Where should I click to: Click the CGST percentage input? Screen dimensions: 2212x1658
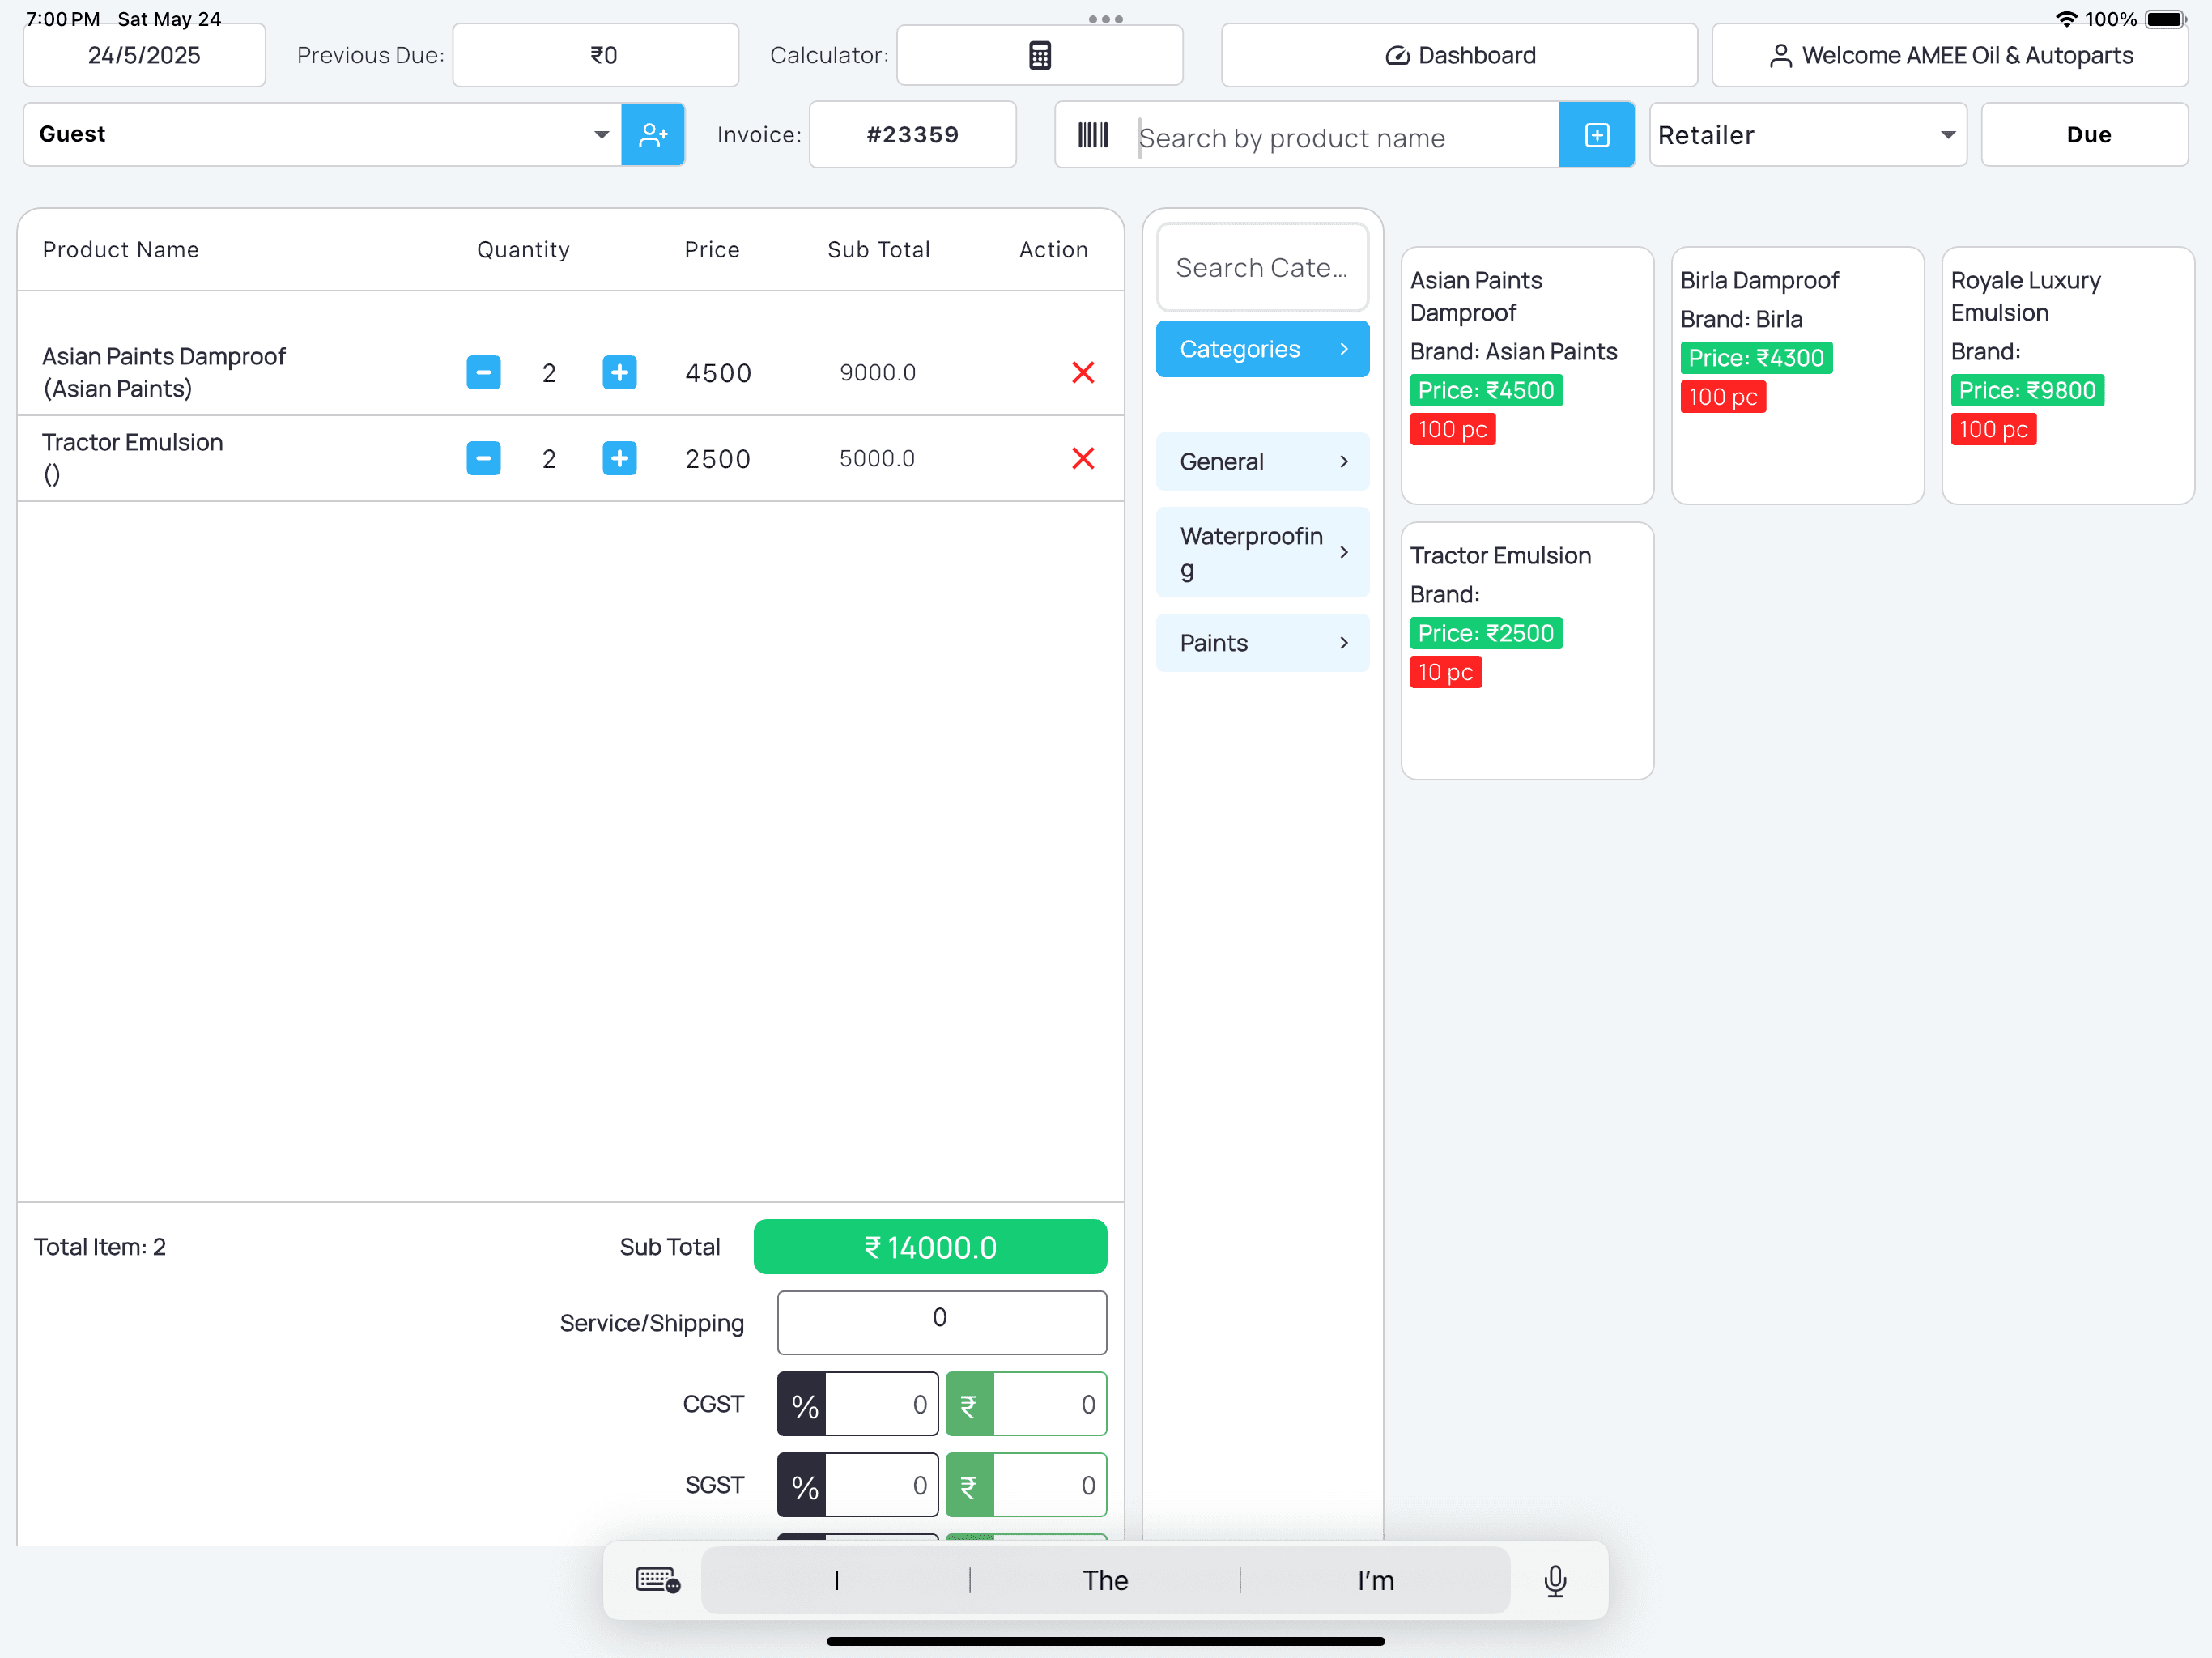coord(881,1405)
